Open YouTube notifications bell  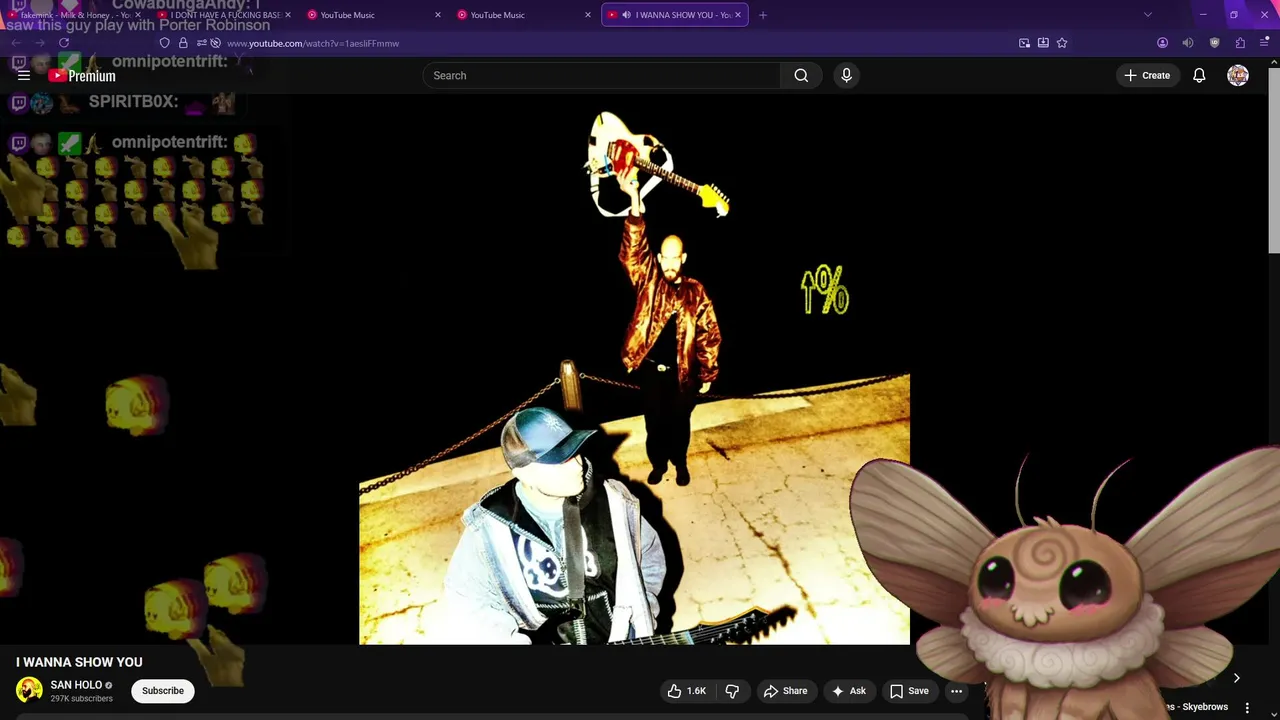coord(1199,75)
